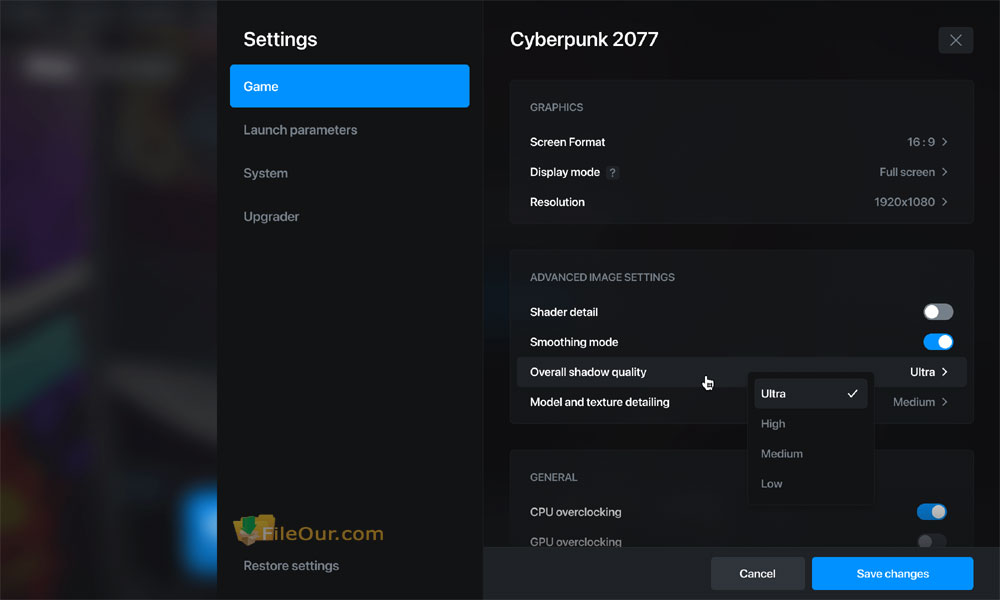Click the Resolution label
The image size is (1000, 600).
coord(557,202)
